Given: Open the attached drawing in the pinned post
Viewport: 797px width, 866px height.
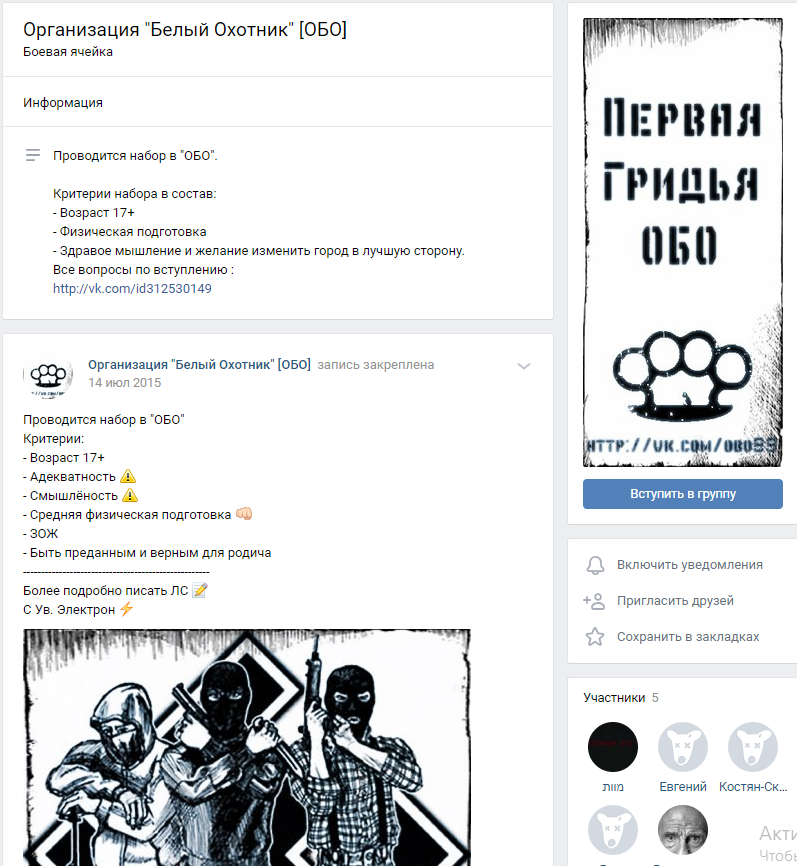Looking at the screenshot, I should point(247,747).
